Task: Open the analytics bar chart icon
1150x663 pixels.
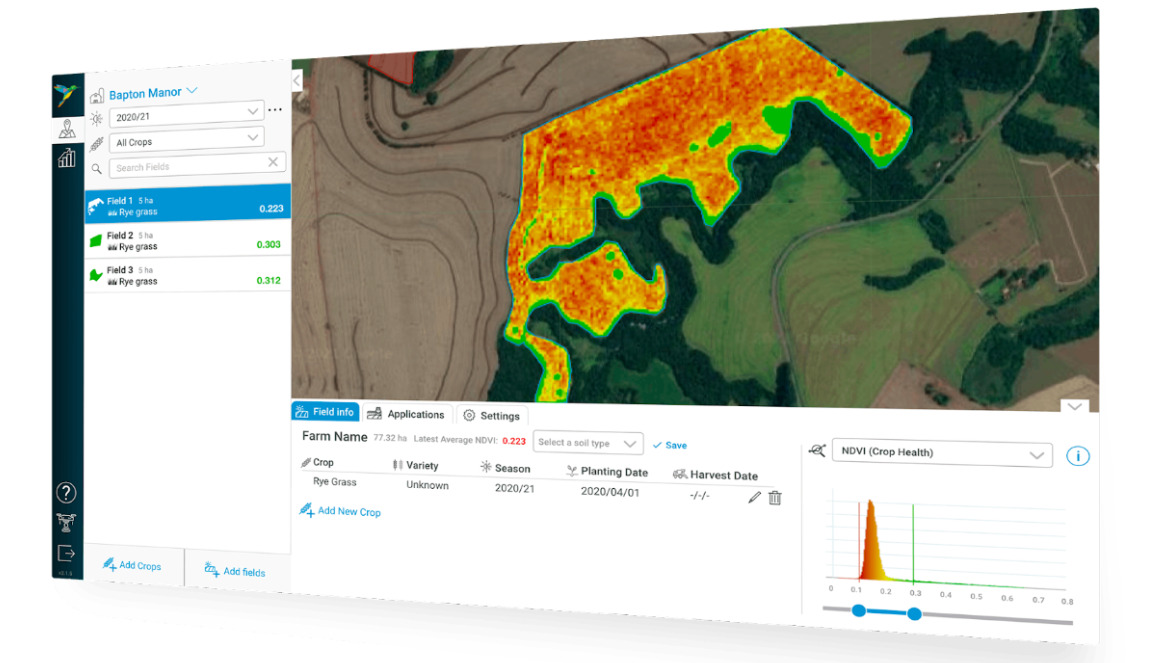Action: (x=67, y=158)
